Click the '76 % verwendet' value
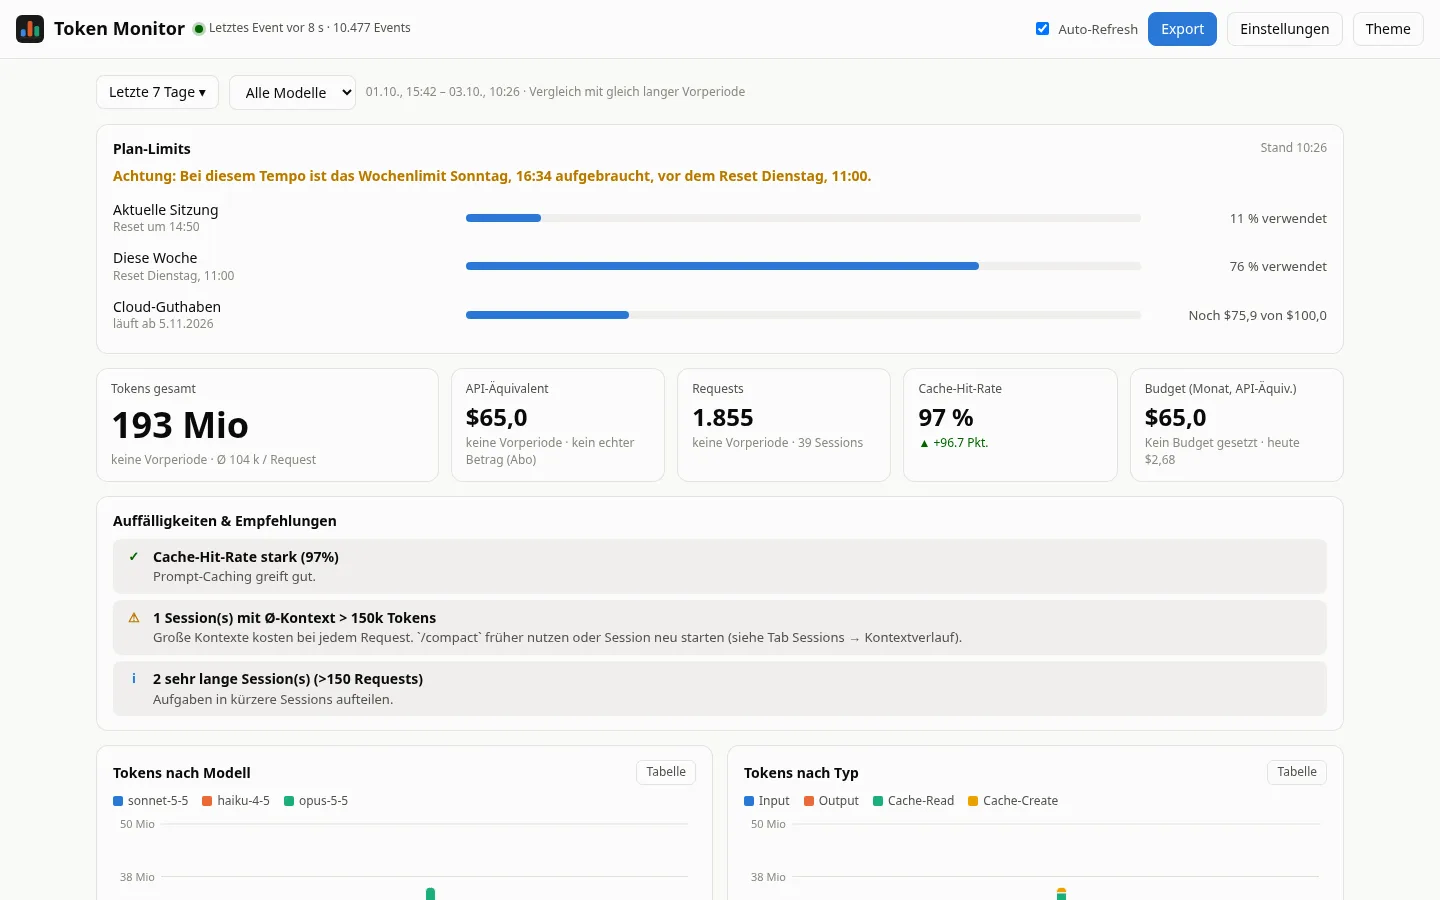Screen dimensions: 1440x900 coord(1278,267)
